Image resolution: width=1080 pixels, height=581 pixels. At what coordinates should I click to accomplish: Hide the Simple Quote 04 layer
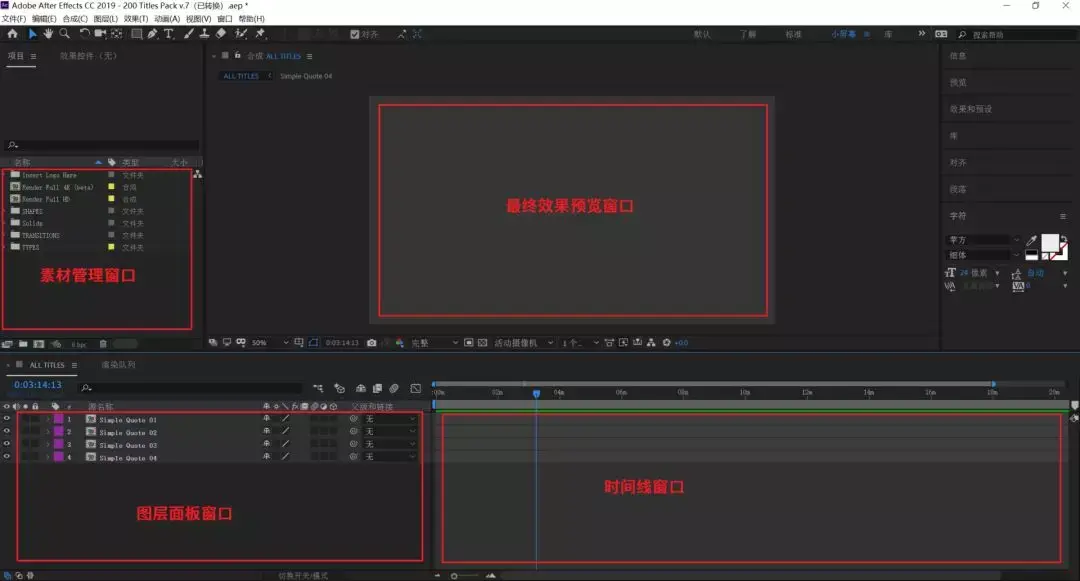[x=7, y=456]
